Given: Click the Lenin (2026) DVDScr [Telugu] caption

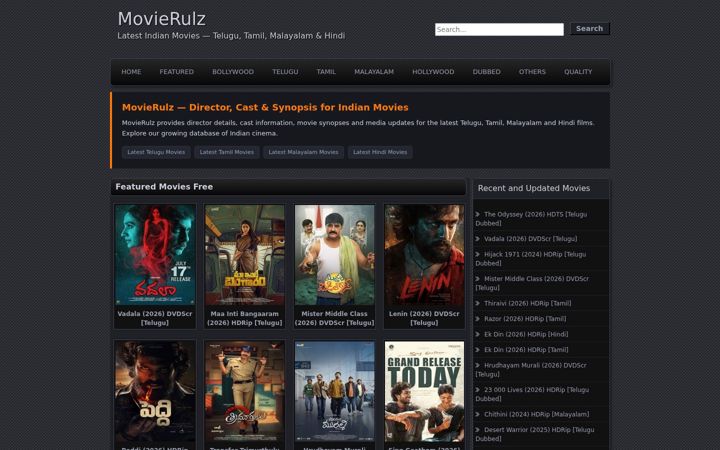Looking at the screenshot, I should click(x=424, y=318).
